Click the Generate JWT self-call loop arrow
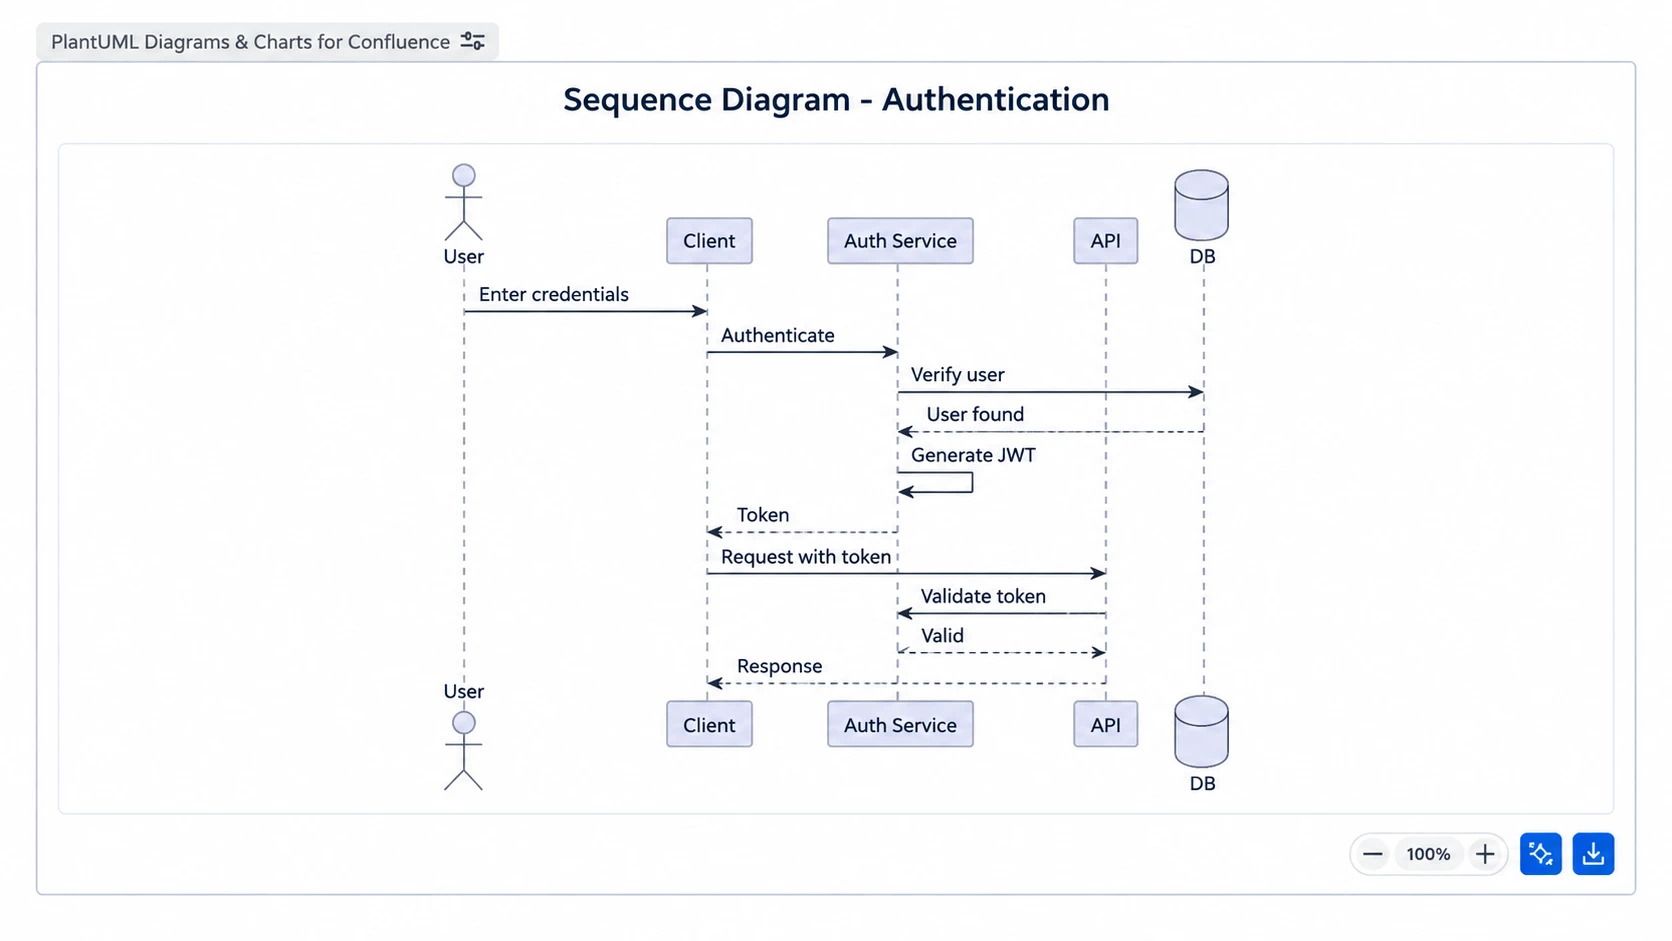 point(936,482)
